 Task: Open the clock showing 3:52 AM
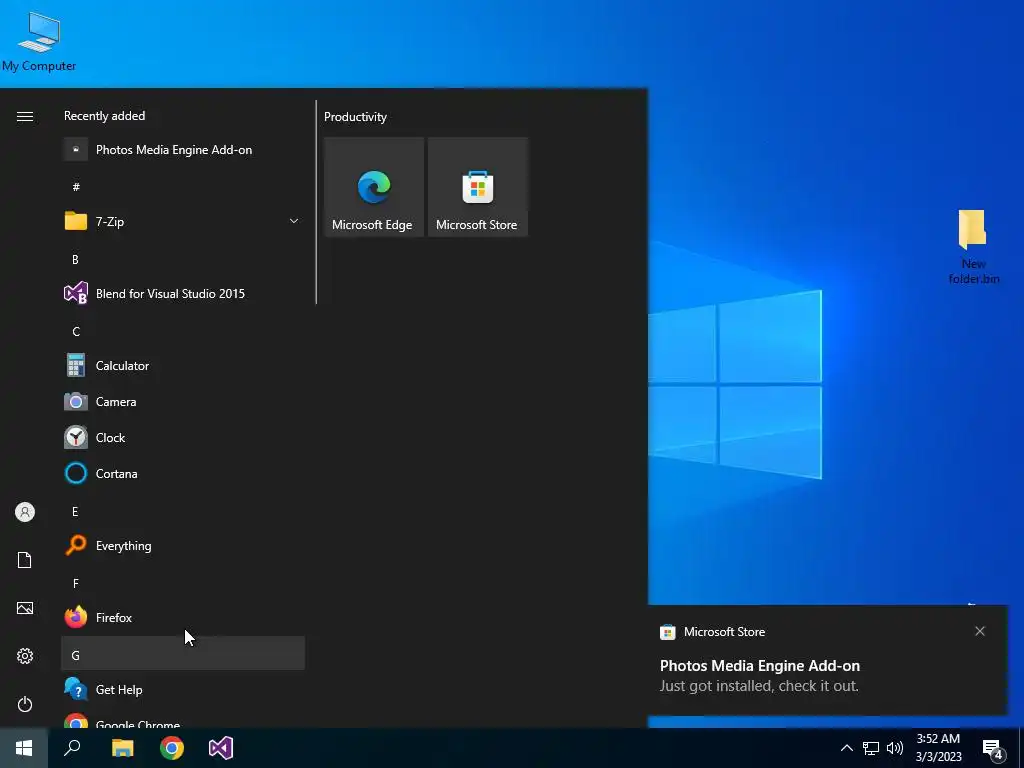pos(938,748)
